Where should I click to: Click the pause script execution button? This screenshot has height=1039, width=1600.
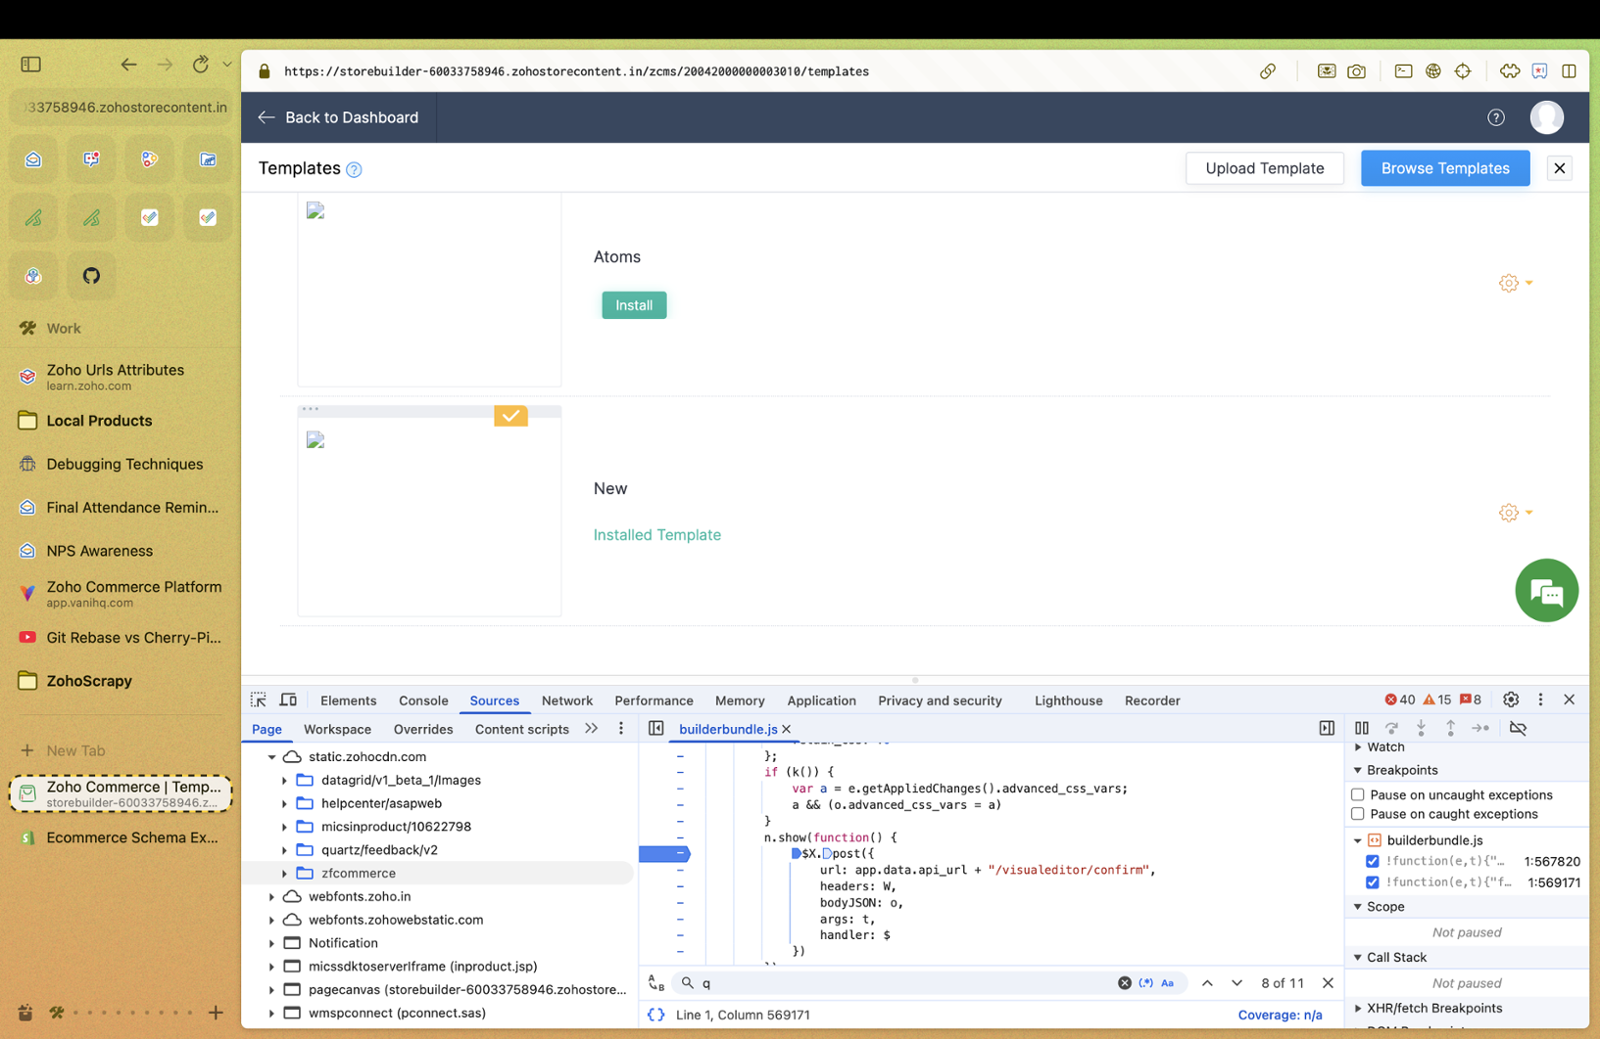coord(1361,729)
